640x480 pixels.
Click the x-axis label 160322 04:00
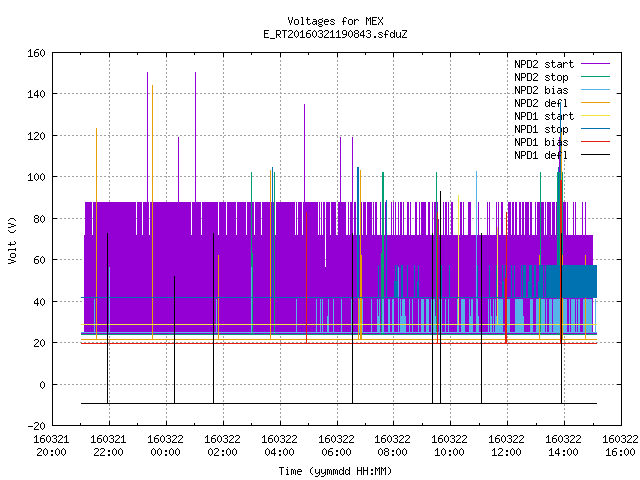coord(279,446)
